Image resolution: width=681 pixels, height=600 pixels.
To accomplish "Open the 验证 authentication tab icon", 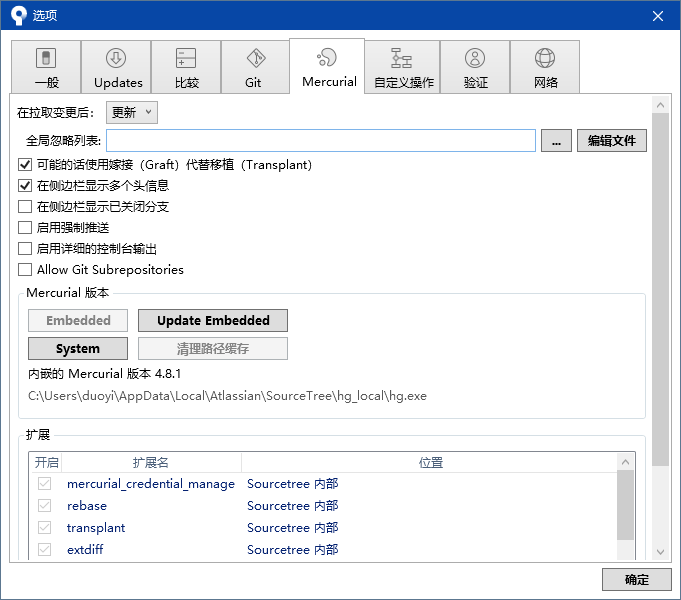I will coord(475,58).
